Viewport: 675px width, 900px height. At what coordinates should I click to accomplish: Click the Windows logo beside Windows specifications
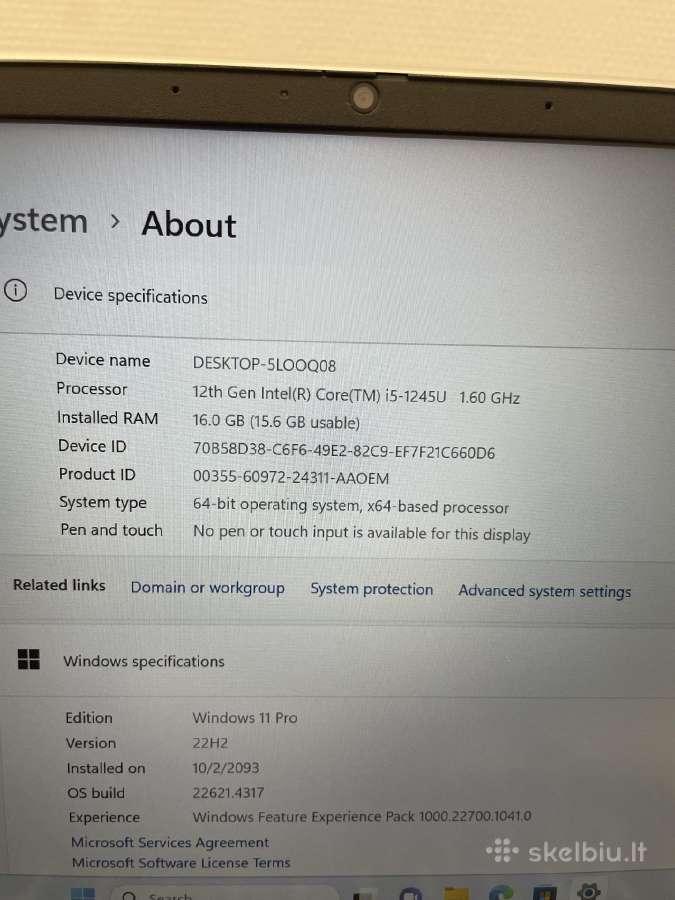(x=29, y=659)
